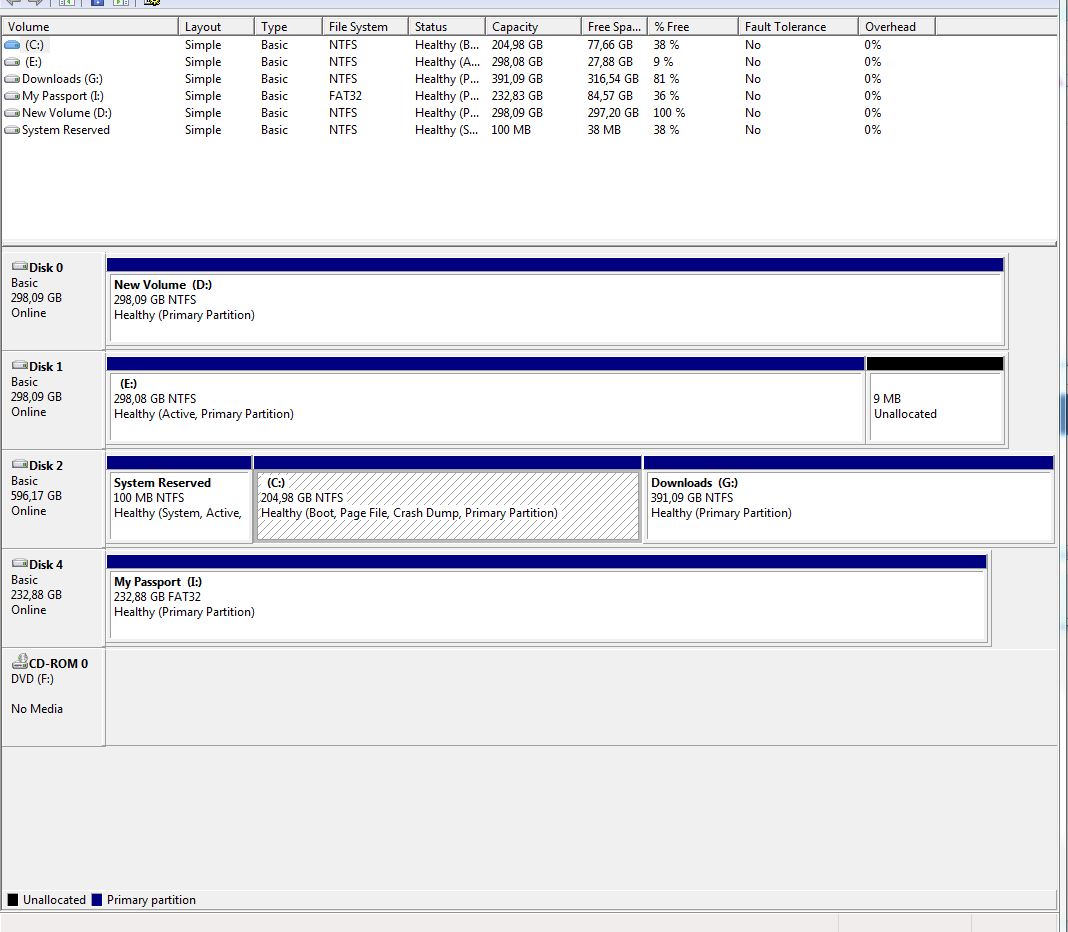The image size is (1068, 932).
Task: Select the hatched (C:) partition on Disk 2
Action: click(447, 505)
